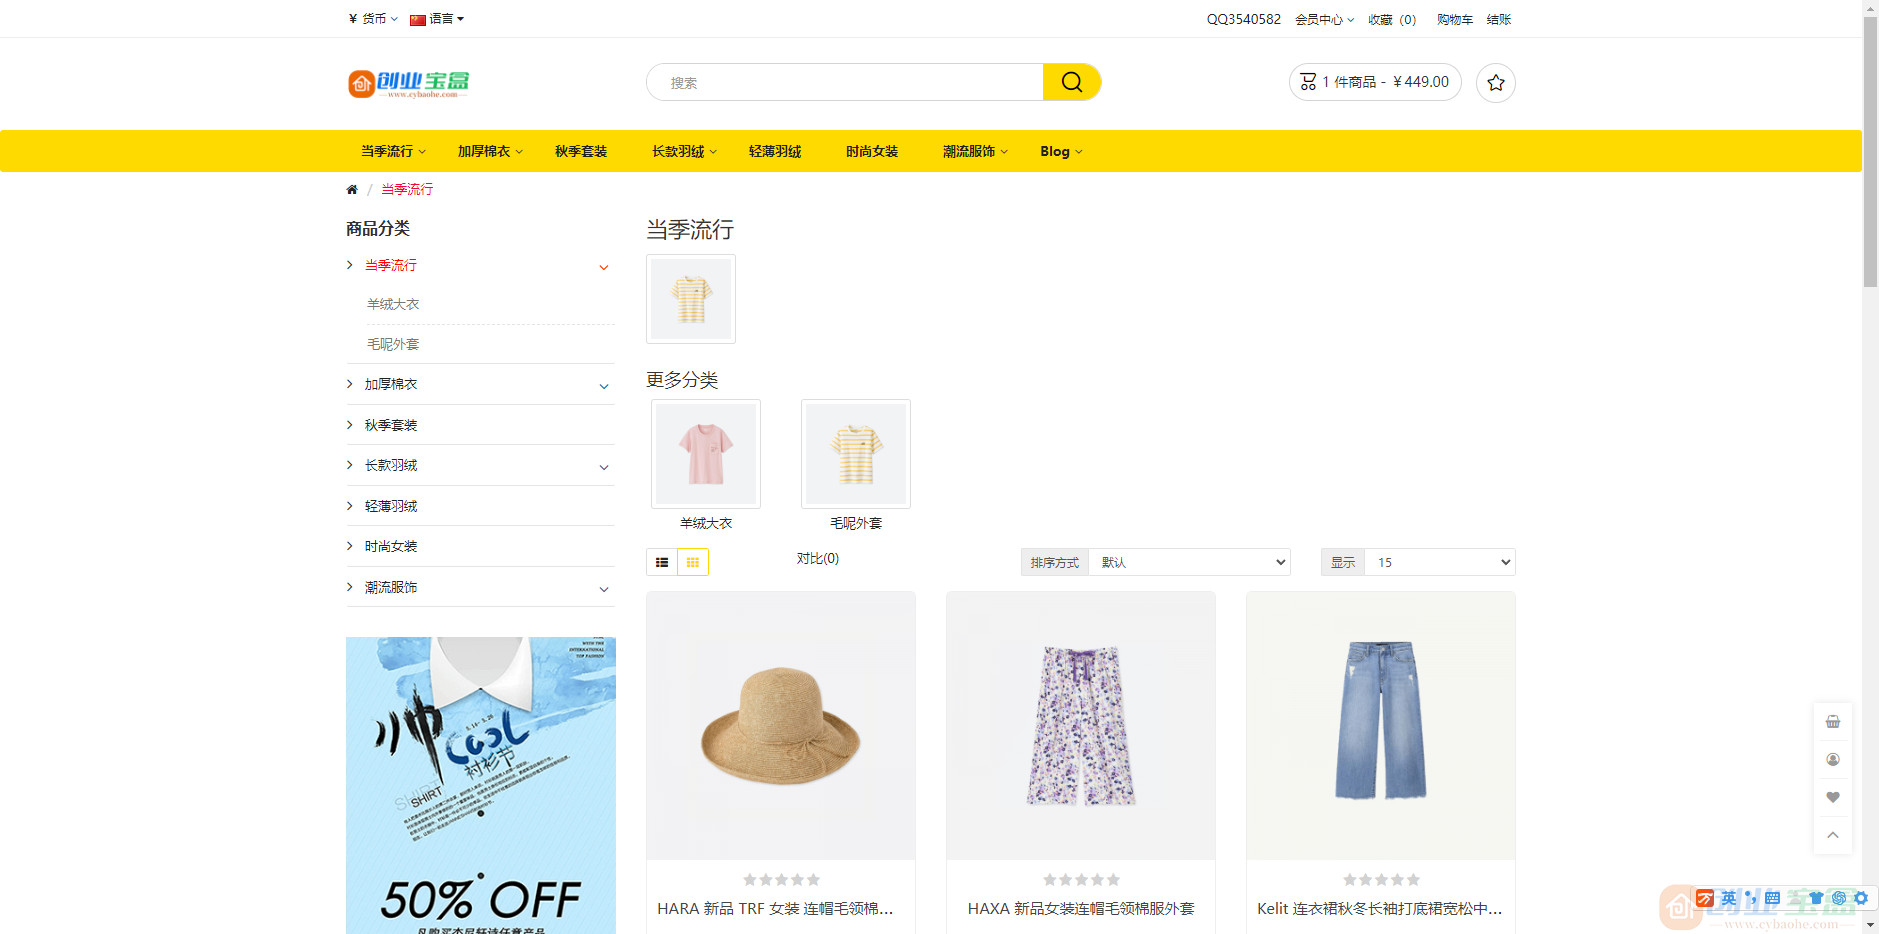Click the scroll-to-top arrow icon
The width and height of the screenshot is (1879, 934).
(1832, 835)
